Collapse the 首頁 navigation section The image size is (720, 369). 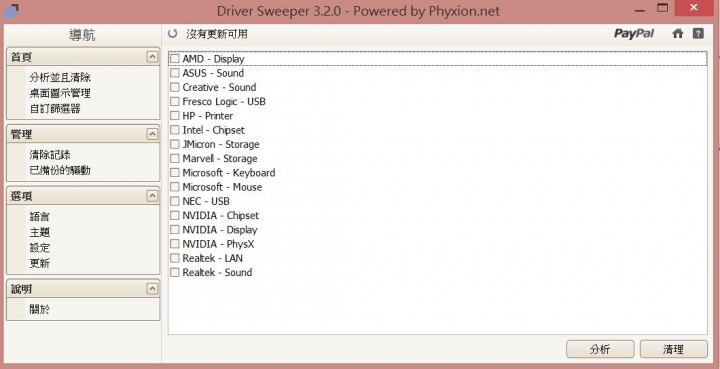152,56
